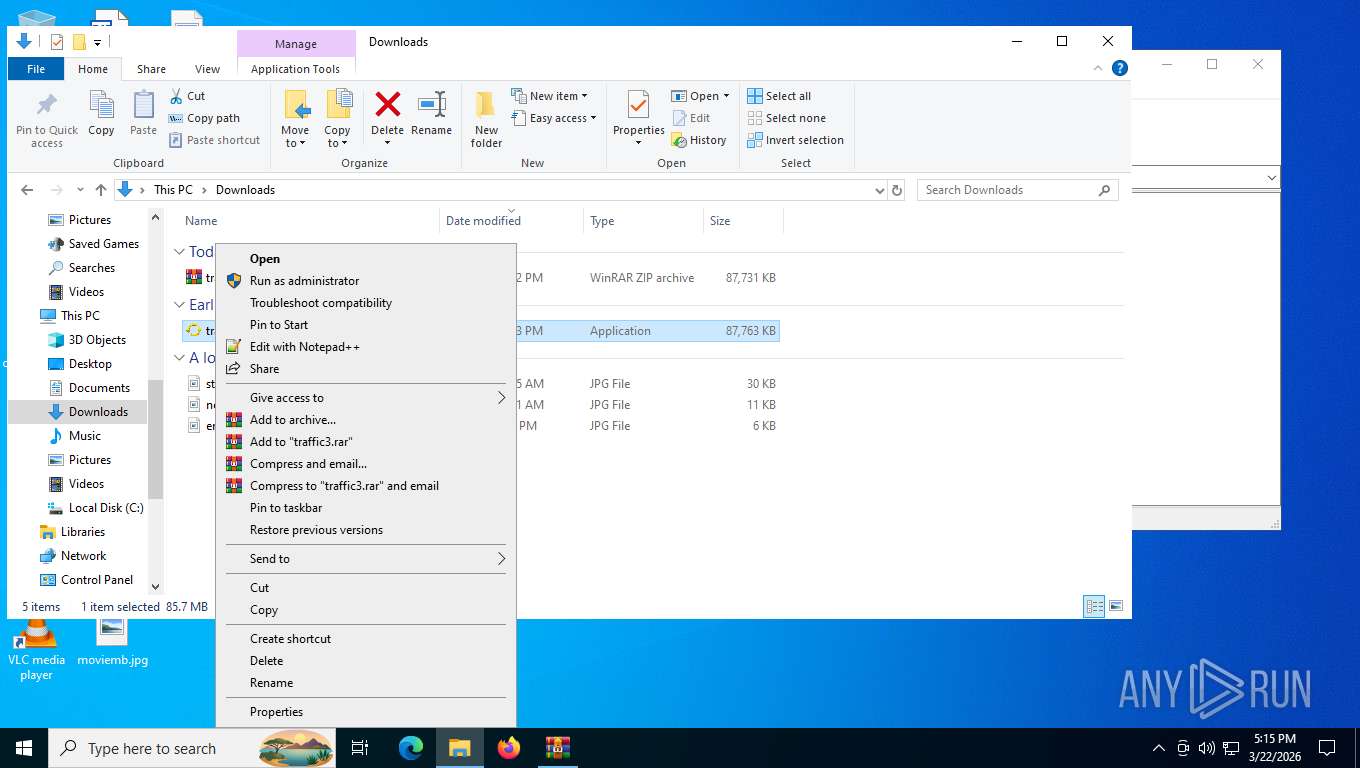1360x768 pixels.
Task: Open the Application Tools tab
Action: pyautogui.click(x=295, y=69)
